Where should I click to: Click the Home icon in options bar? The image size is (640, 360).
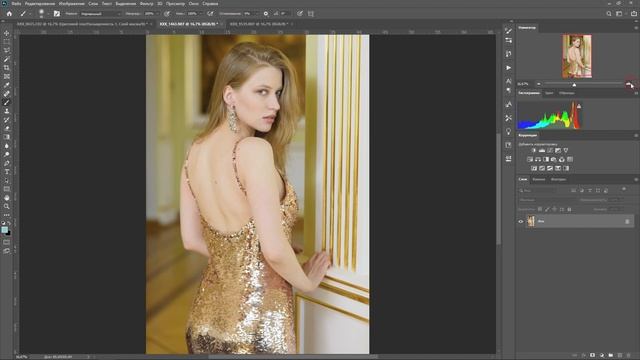tap(9, 13)
